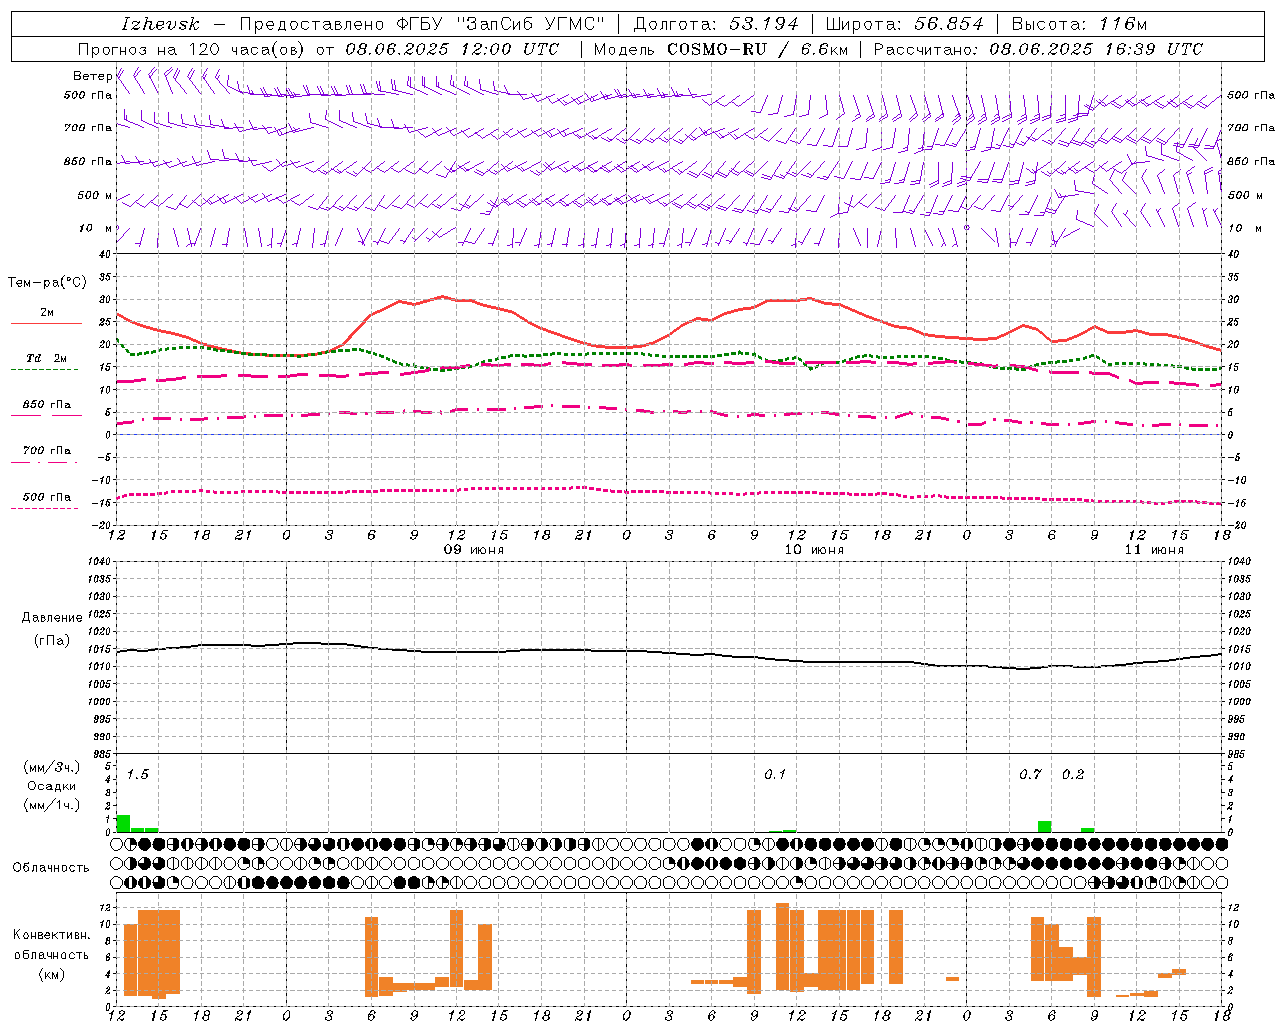
Task: Click the 'Td 2м' dew point legend entry
Action: point(47,358)
